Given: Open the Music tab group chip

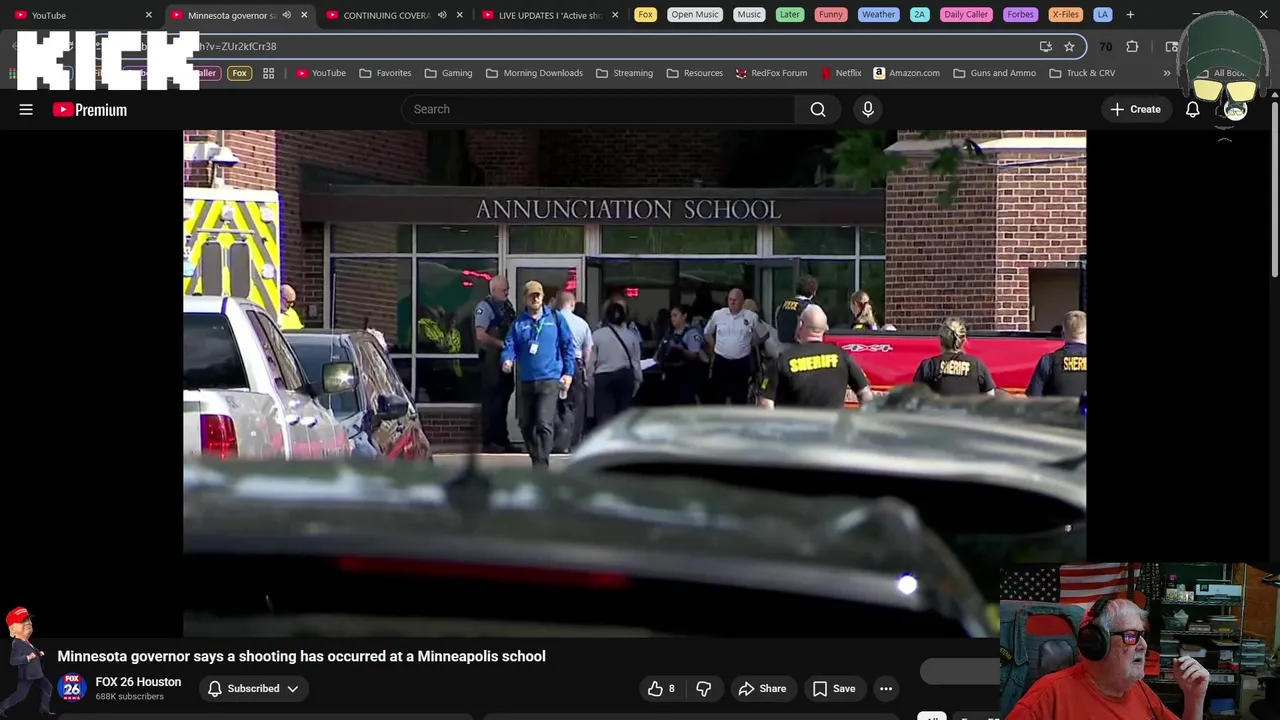Looking at the screenshot, I should pos(749,14).
